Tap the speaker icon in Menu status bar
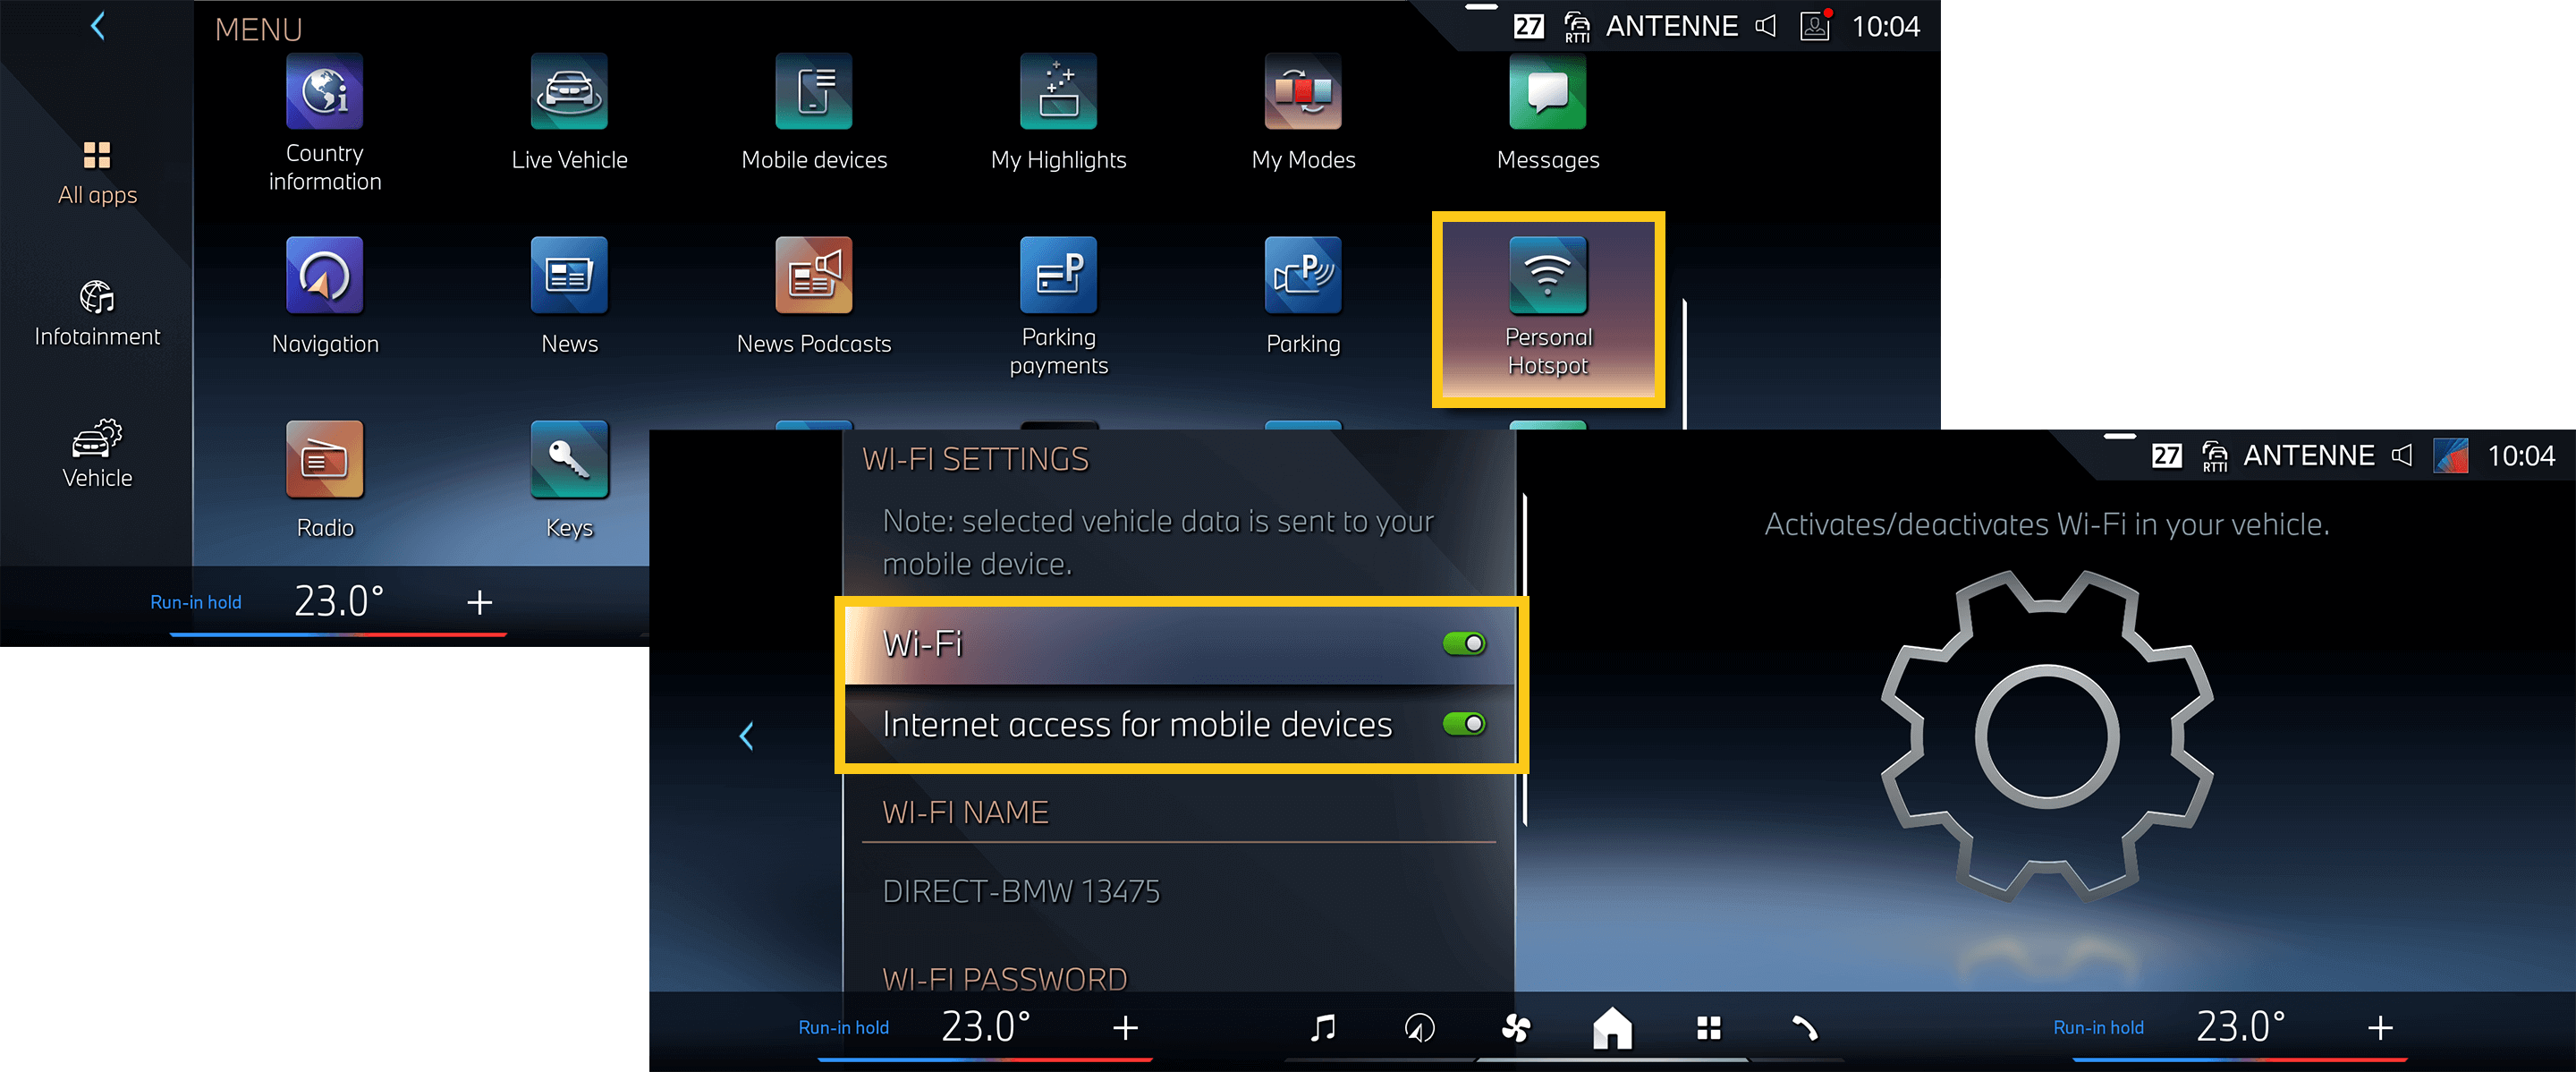 1766,26
